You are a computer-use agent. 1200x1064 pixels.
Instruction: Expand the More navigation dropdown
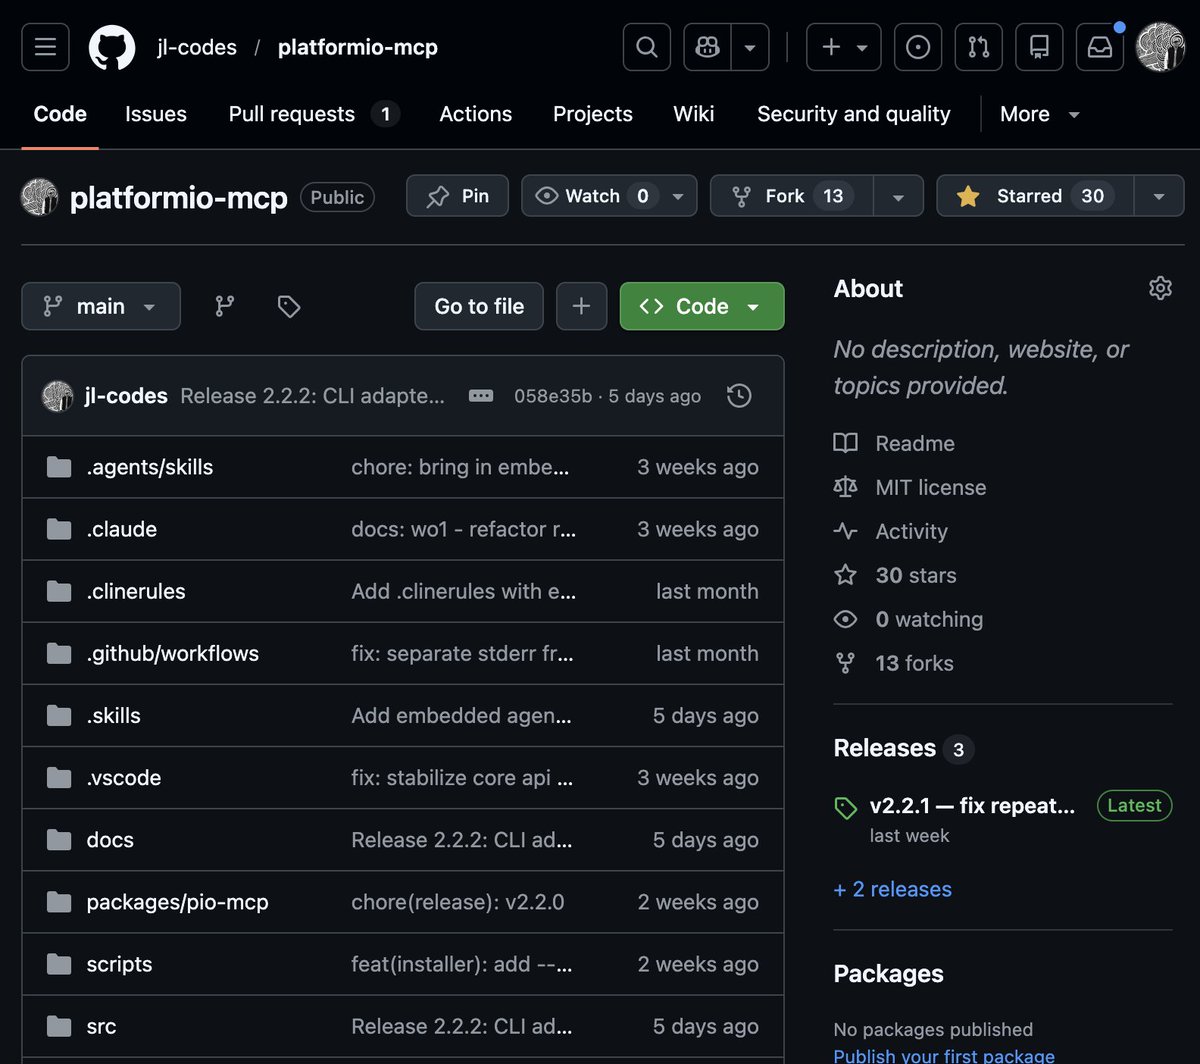[x=1040, y=114]
